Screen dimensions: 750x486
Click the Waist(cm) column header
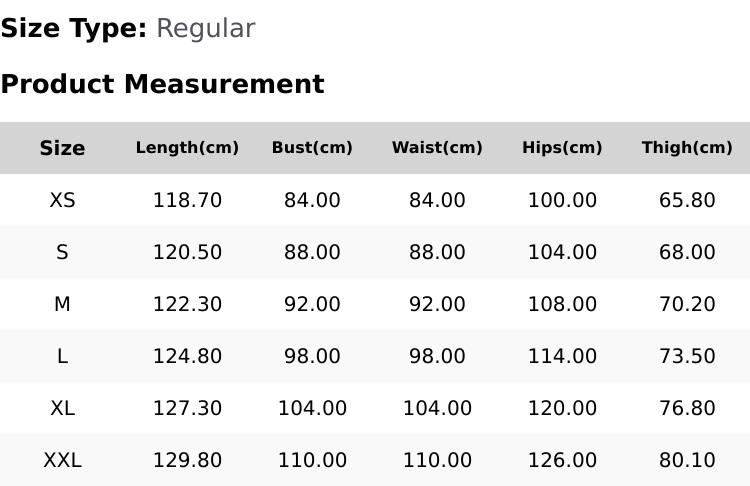point(437,148)
